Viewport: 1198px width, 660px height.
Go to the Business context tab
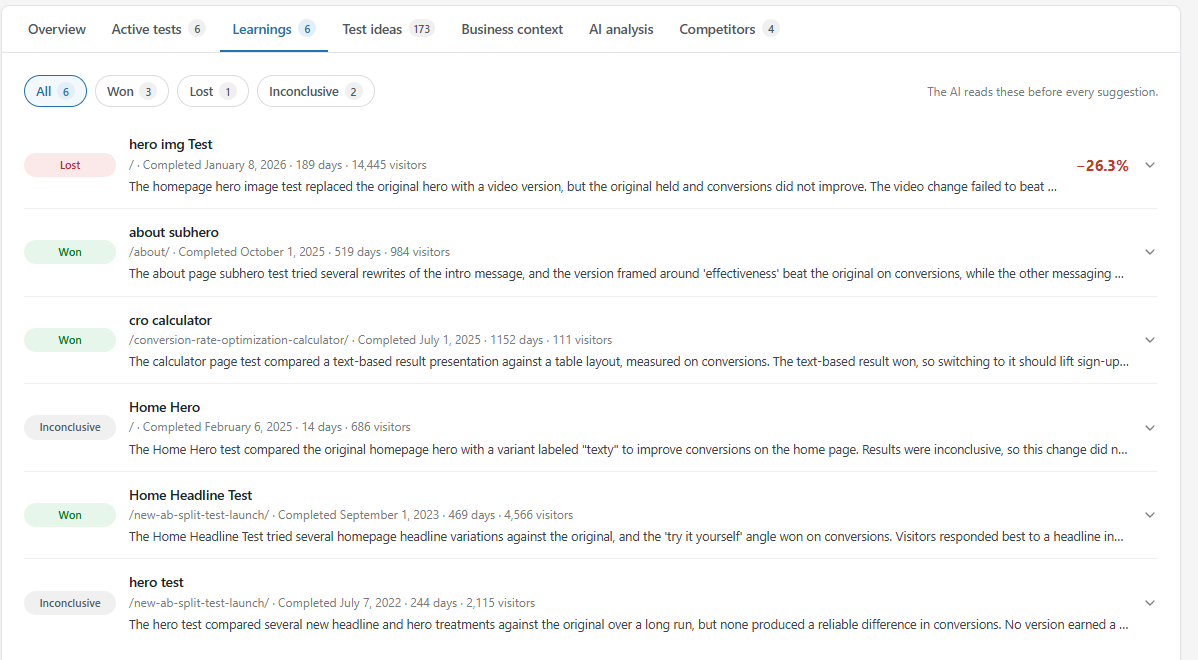(512, 29)
